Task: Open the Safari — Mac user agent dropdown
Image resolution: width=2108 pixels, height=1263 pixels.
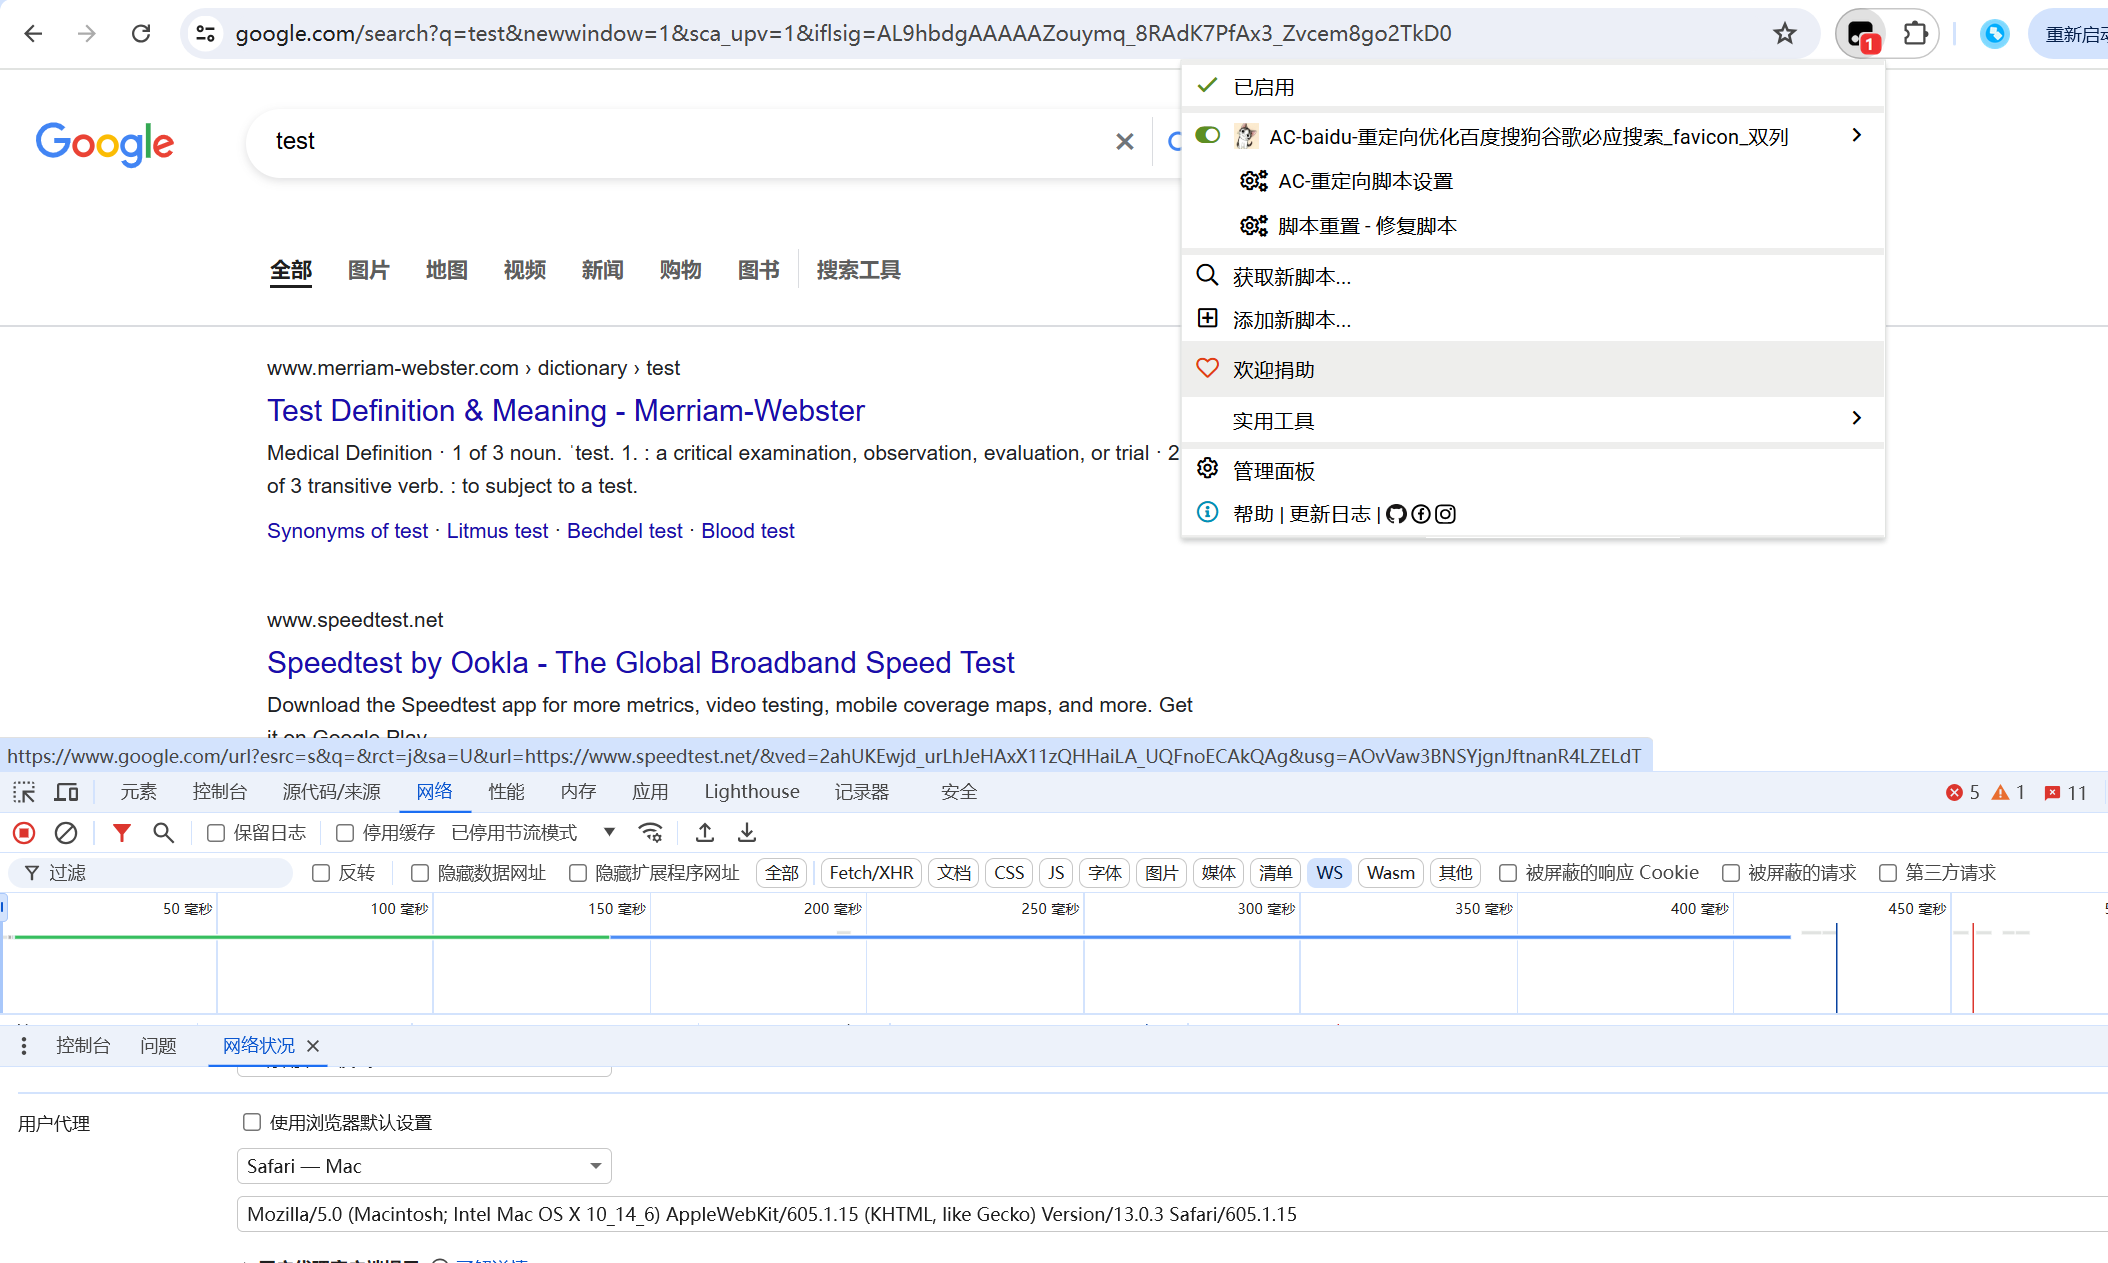Action: point(424,1166)
